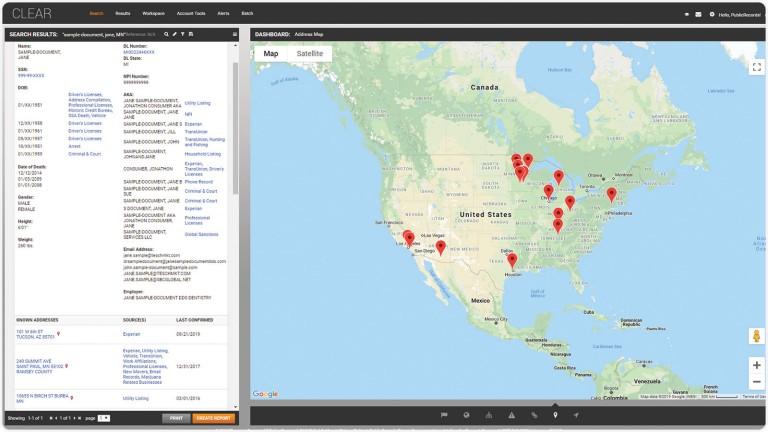Viewport: 768px width, 432px height.
Task: Select the warning triangle icon in dashboard toolbar
Action: coord(511,414)
